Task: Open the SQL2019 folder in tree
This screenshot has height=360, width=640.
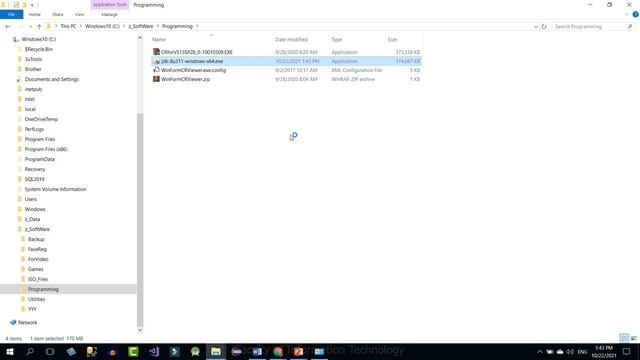Action: (x=34, y=179)
